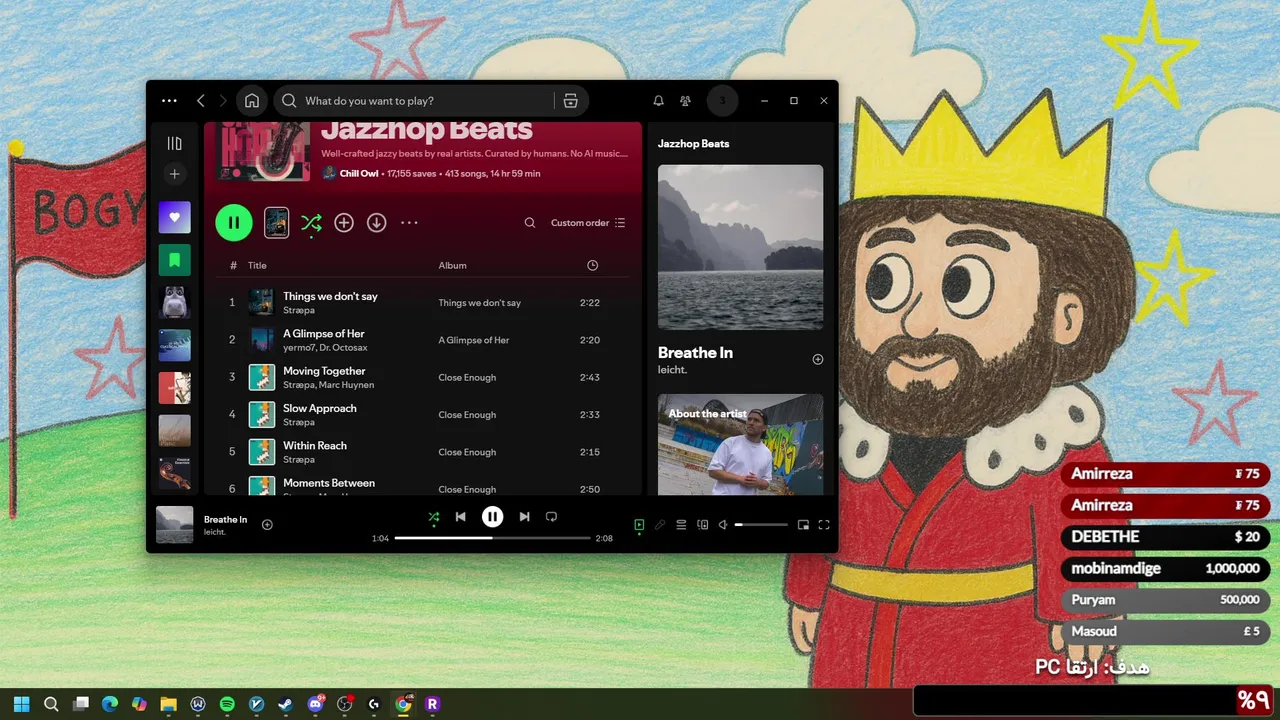Add Jazzhop Beats to library
The width and height of the screenshot is (1280, 720).
coord(344,223)
